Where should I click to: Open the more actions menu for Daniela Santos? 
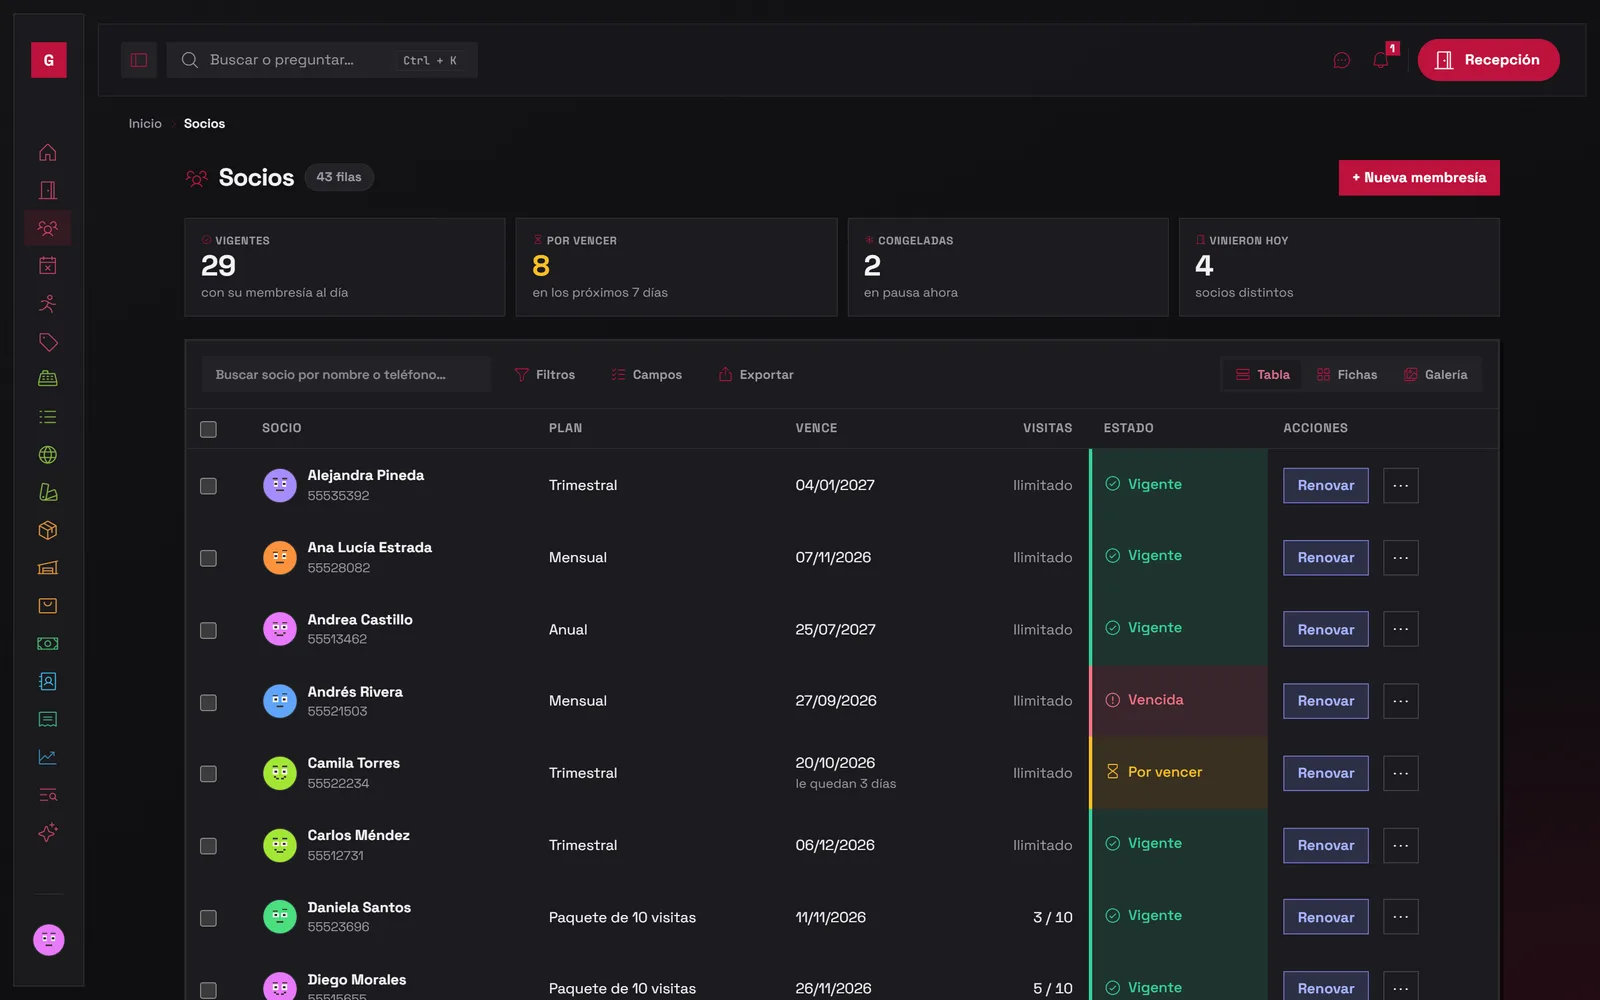tap(1400, 917)
